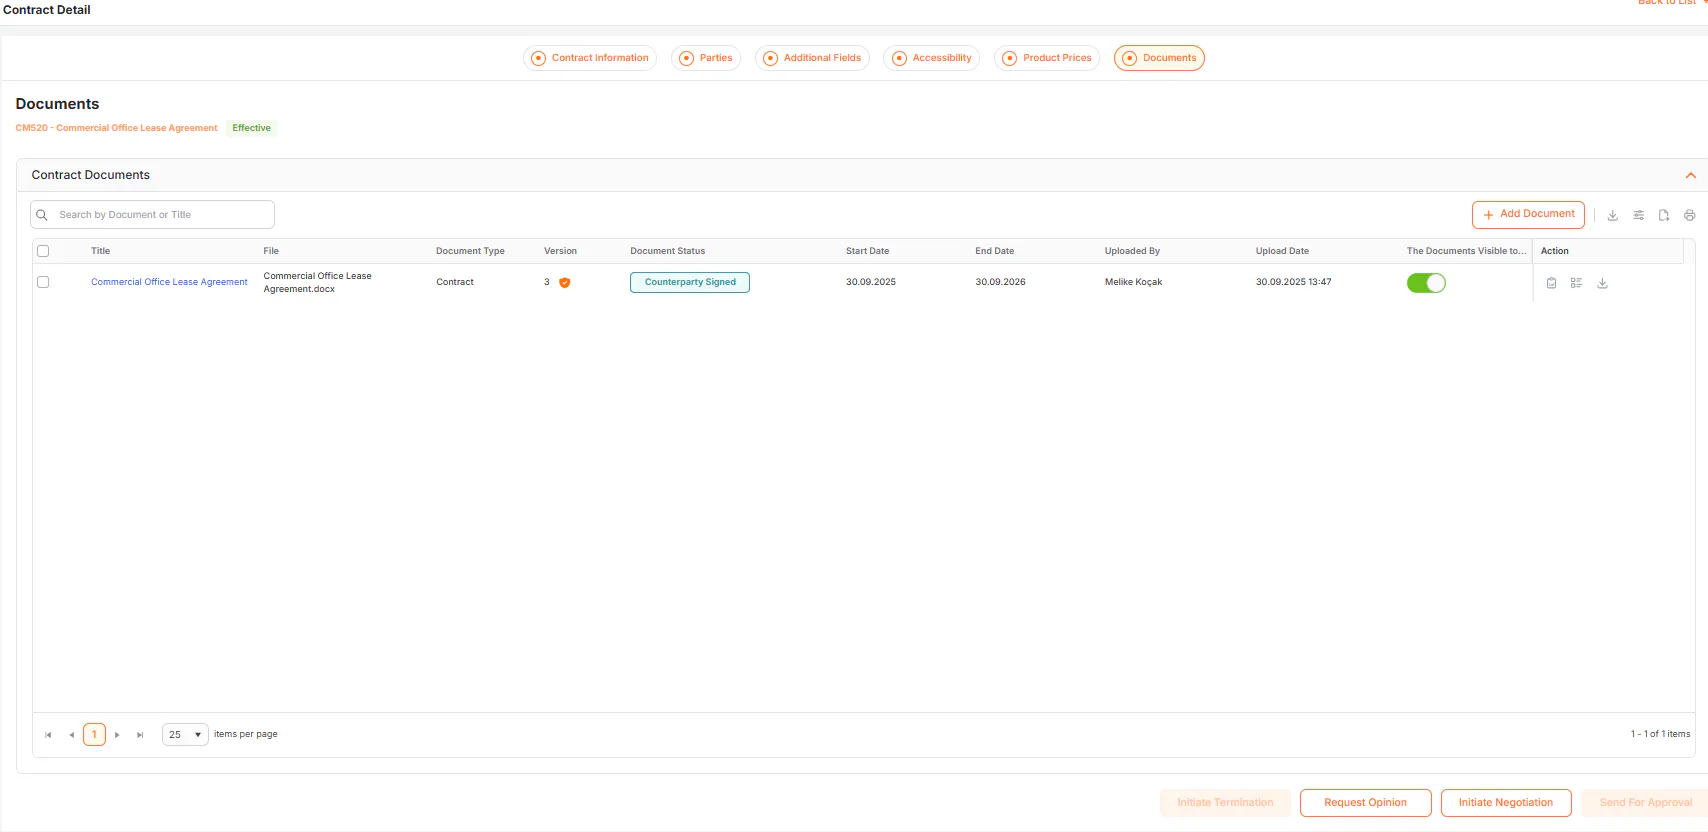Open the items per page dropdown
Image resolution: width=1708 pixels, height=832 pixels.
185,735
